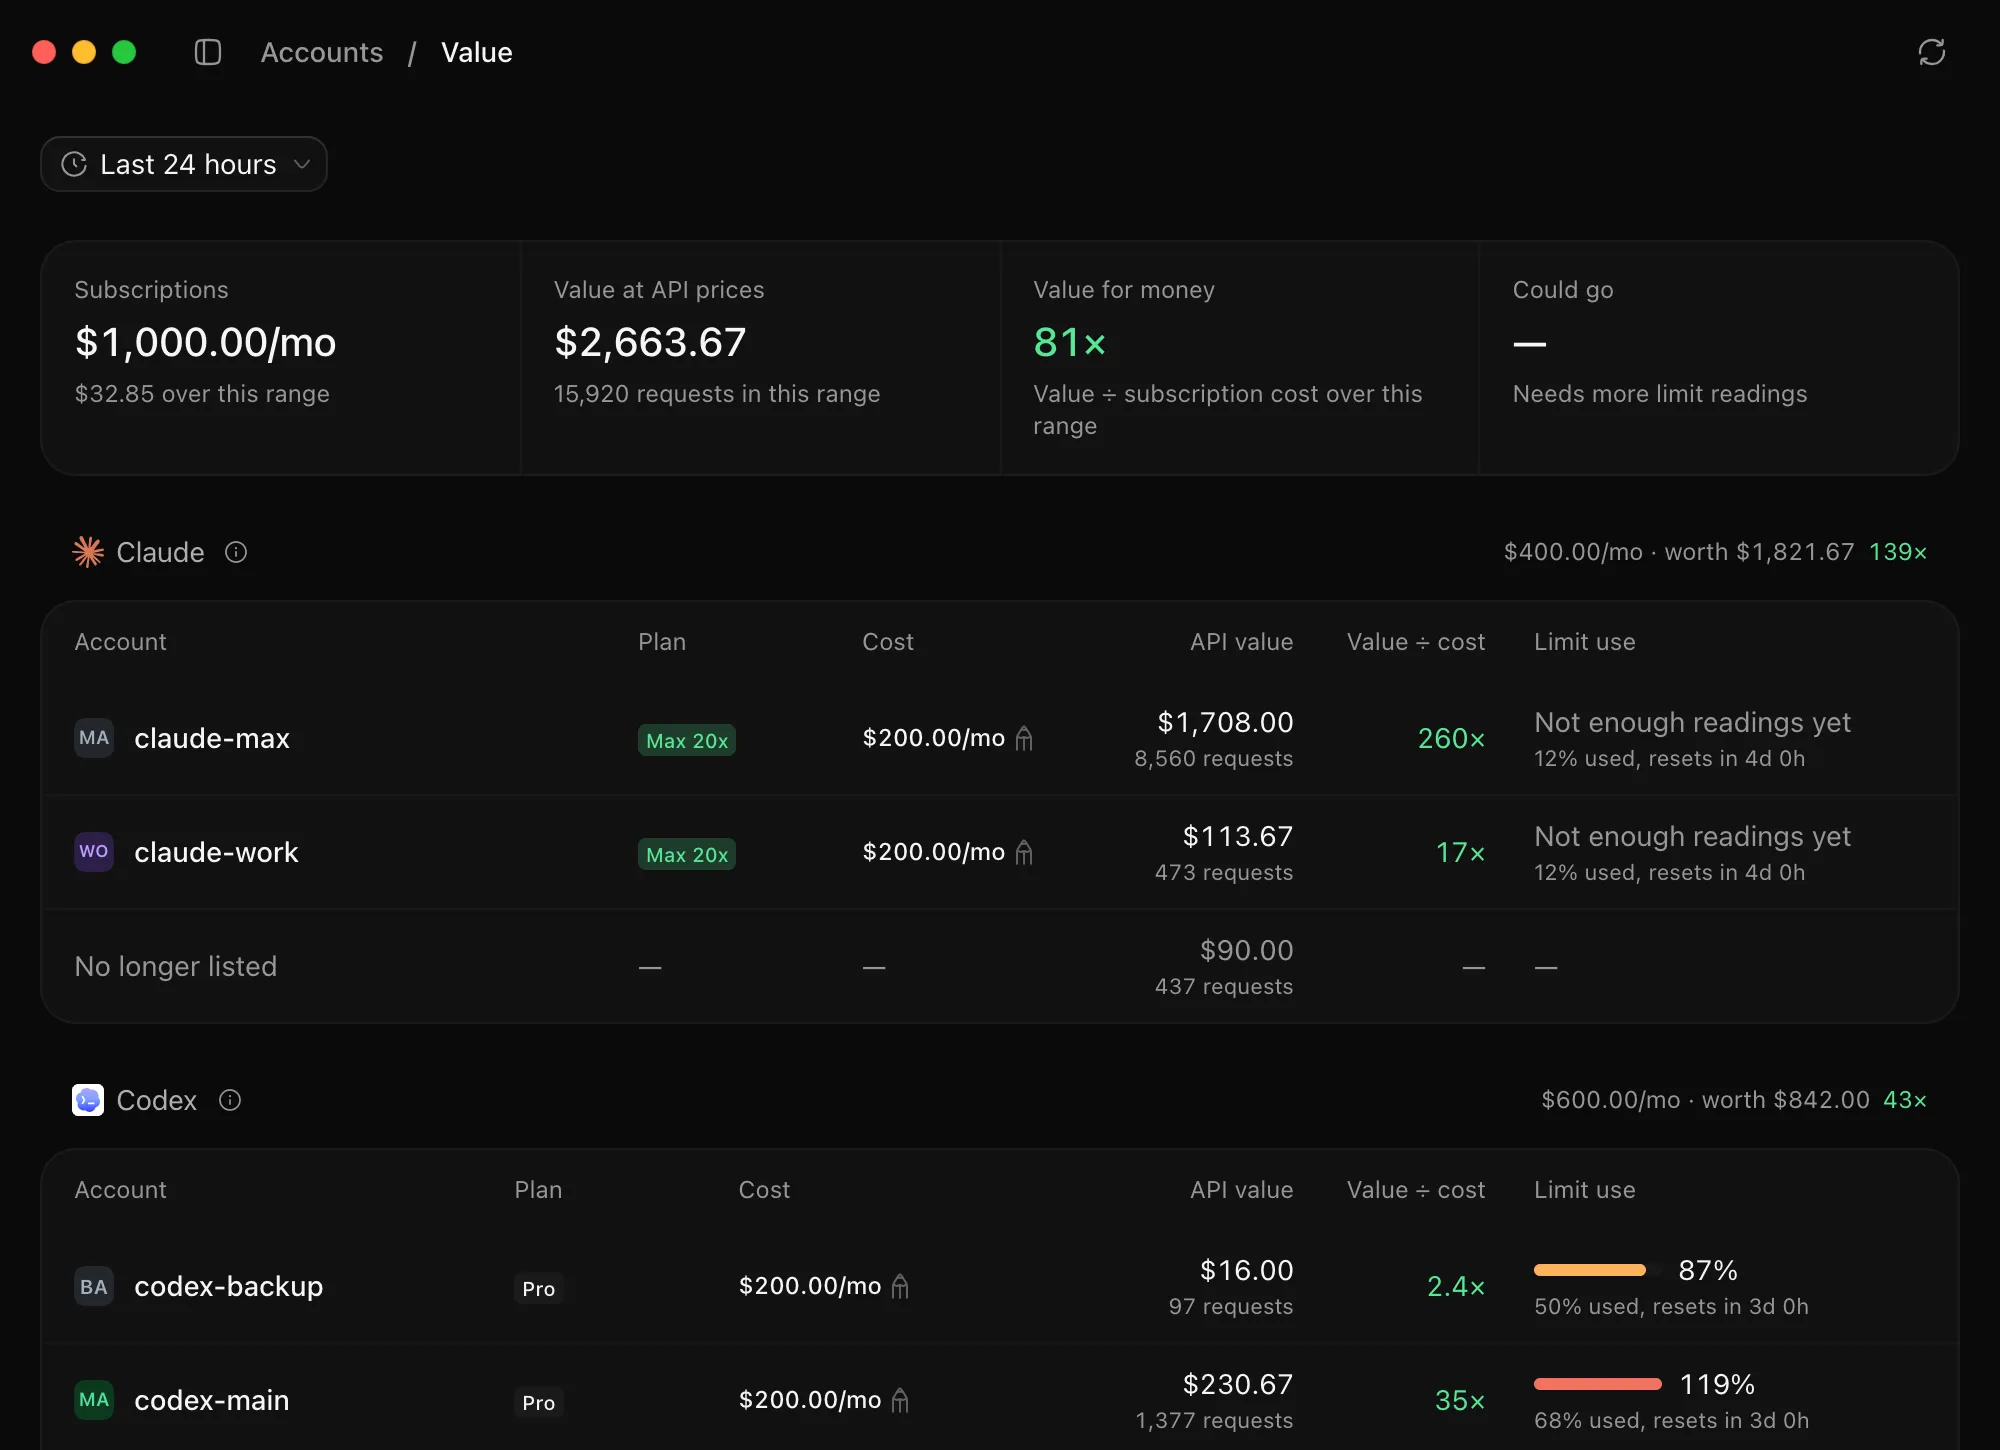Click the 81× value for money figure
This screenshot has height=1450, width=2000.
pyautogui.click(x=1069, y=342)
